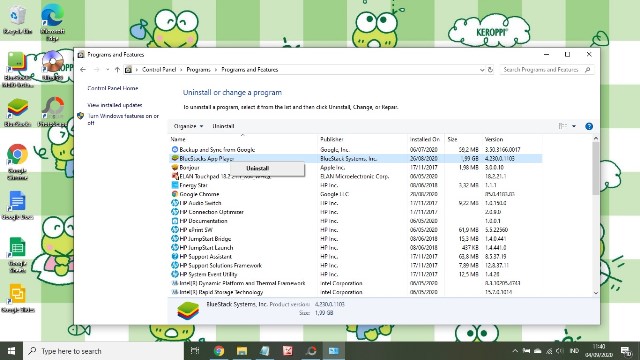The width and height of the screenshot is (640, 360).
Task: Go up one level with the Up arrow
Action: click(x=118, y=70)
